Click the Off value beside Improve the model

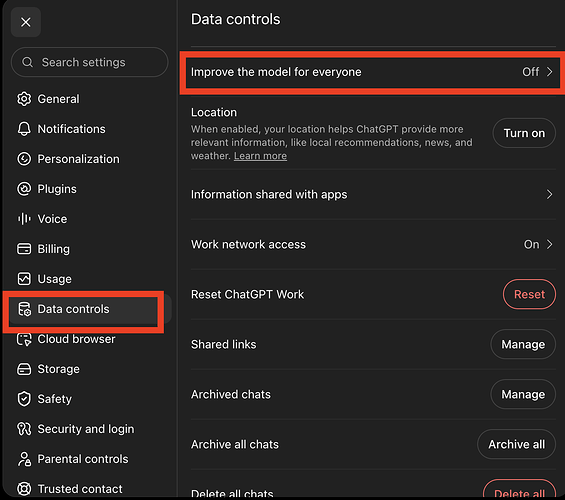530,72
